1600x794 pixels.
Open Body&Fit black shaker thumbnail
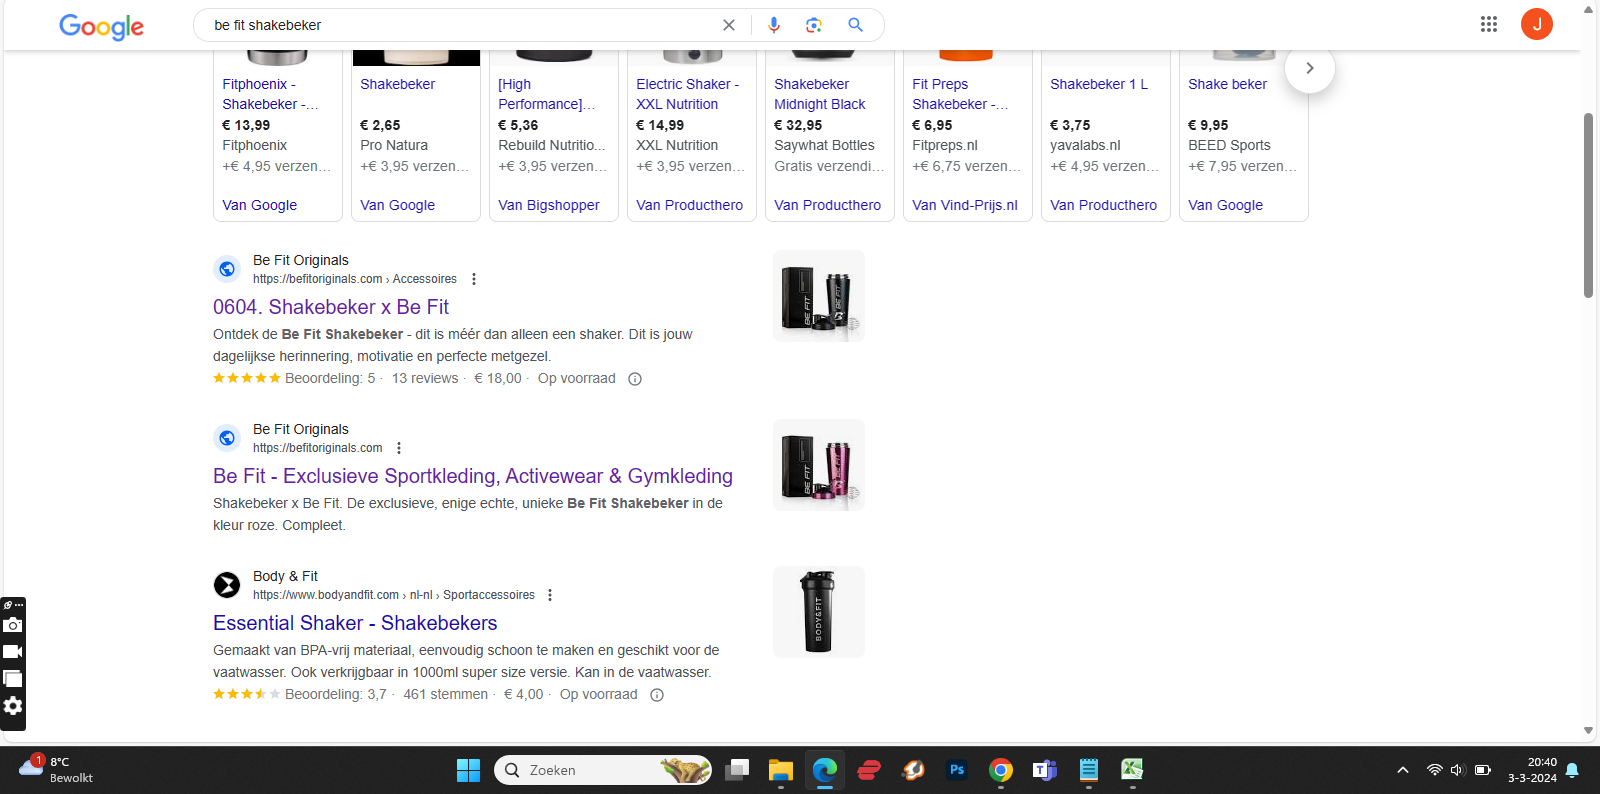coord(819,612)
